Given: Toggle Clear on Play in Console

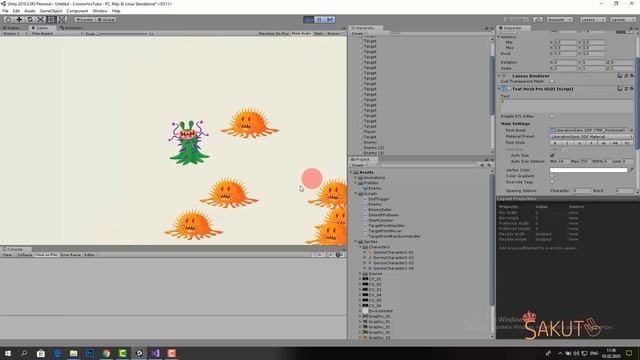Looking at the screenshot, I should 46,255.
